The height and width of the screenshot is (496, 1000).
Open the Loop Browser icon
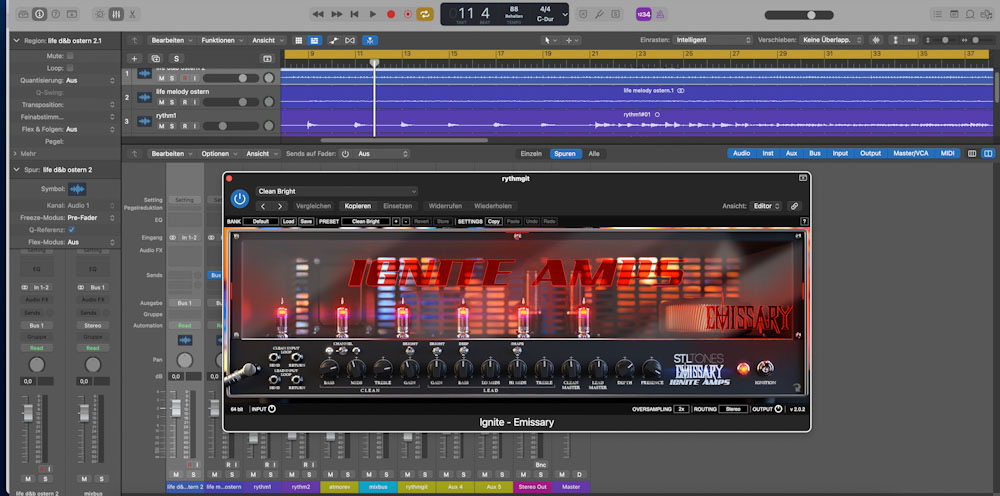coord(970,14)
